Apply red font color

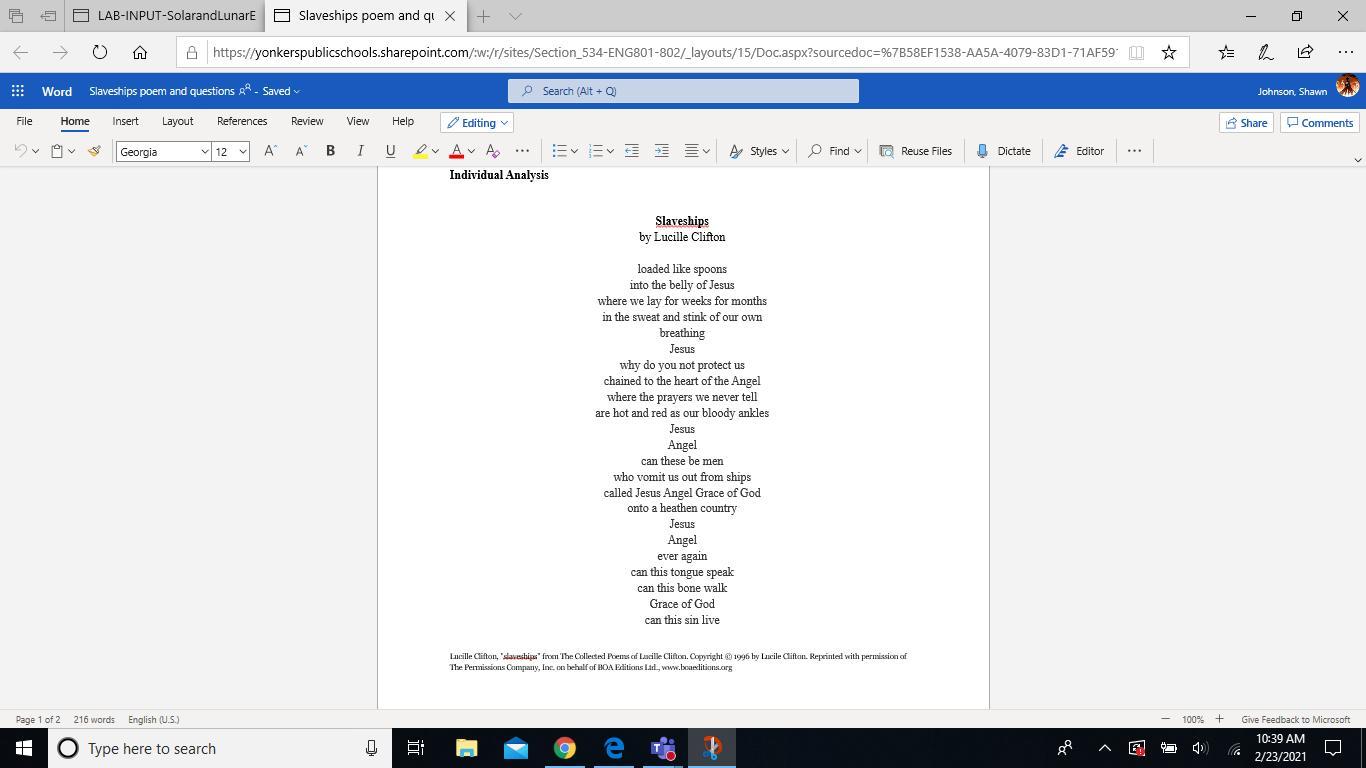(456, 151)
